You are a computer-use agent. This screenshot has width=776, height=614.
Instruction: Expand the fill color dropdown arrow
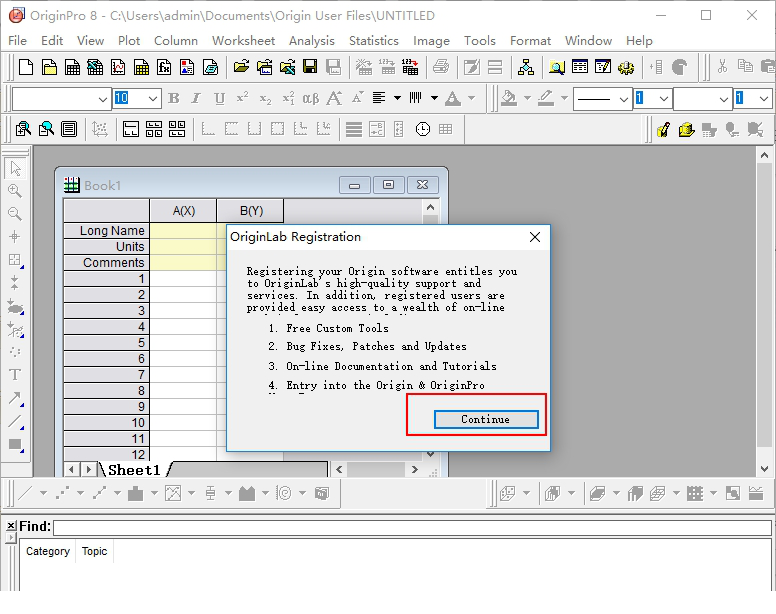(x=528, y=98)
